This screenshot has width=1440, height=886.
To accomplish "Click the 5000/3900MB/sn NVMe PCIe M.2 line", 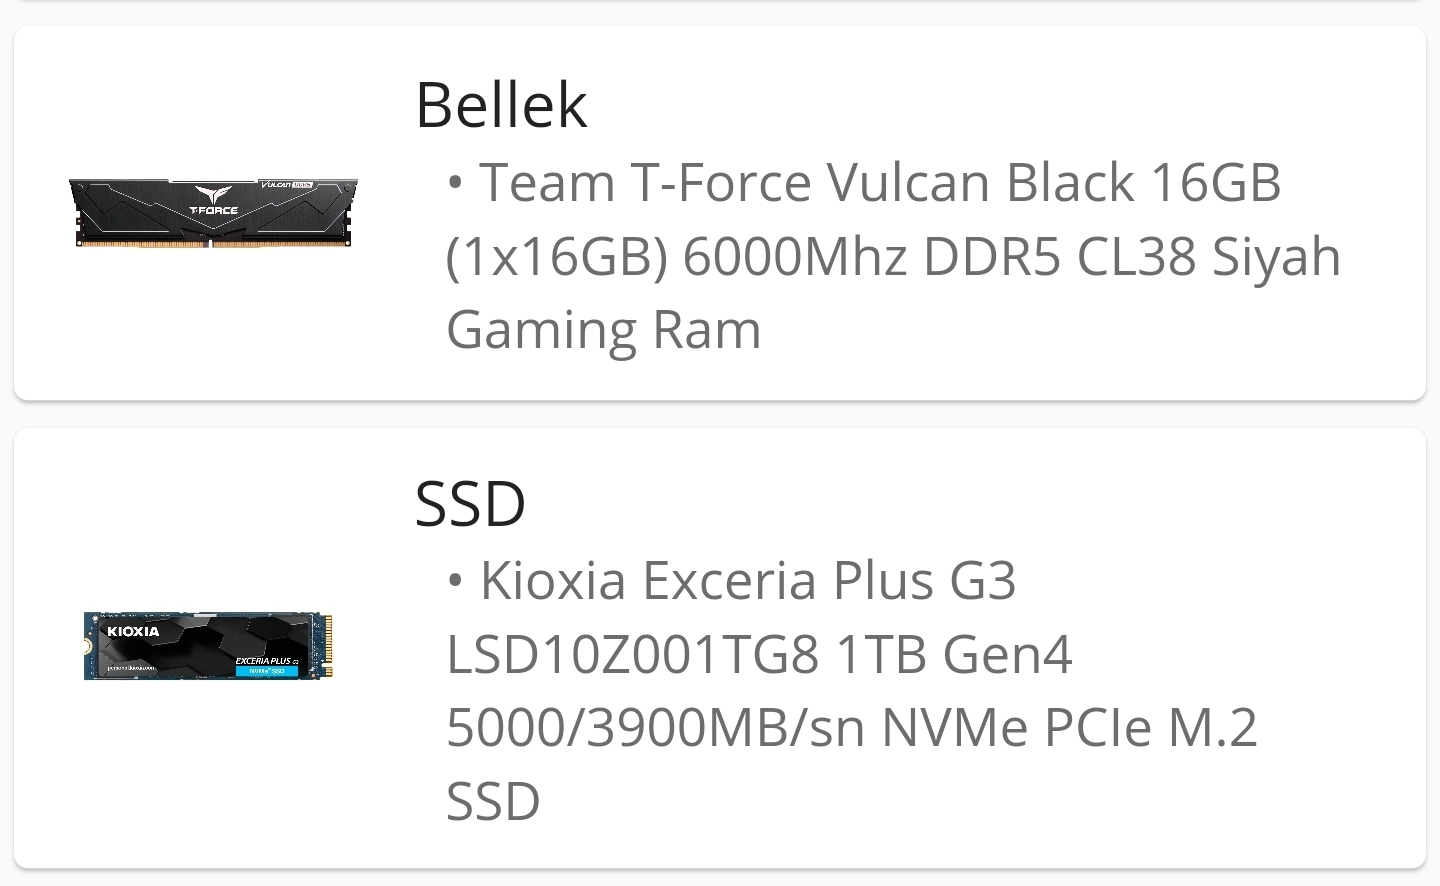I will pyautogui.click(x=851, y=727).
